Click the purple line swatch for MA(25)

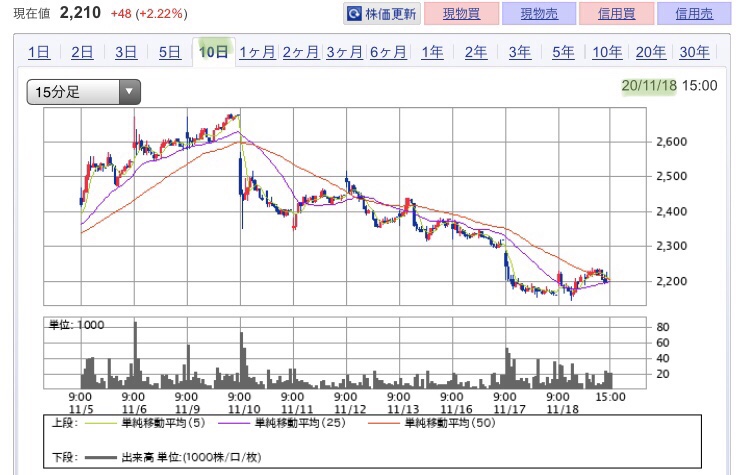[234, 424]
